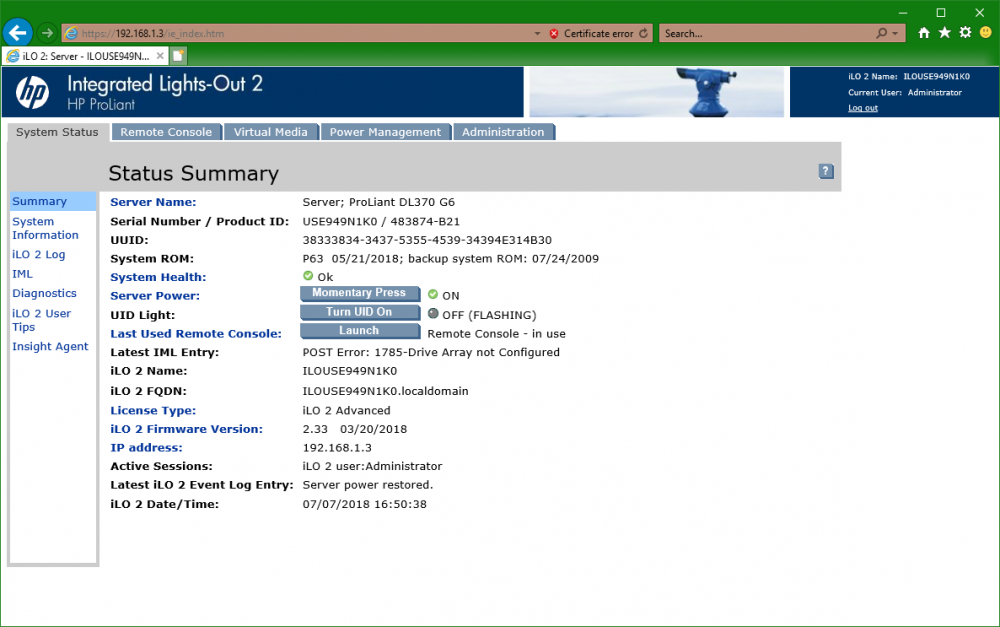Click the serial number USE949N1K0 / 483874-B21
The height and width of the screenshot is (627, 1000).
[x=381, y=222]
